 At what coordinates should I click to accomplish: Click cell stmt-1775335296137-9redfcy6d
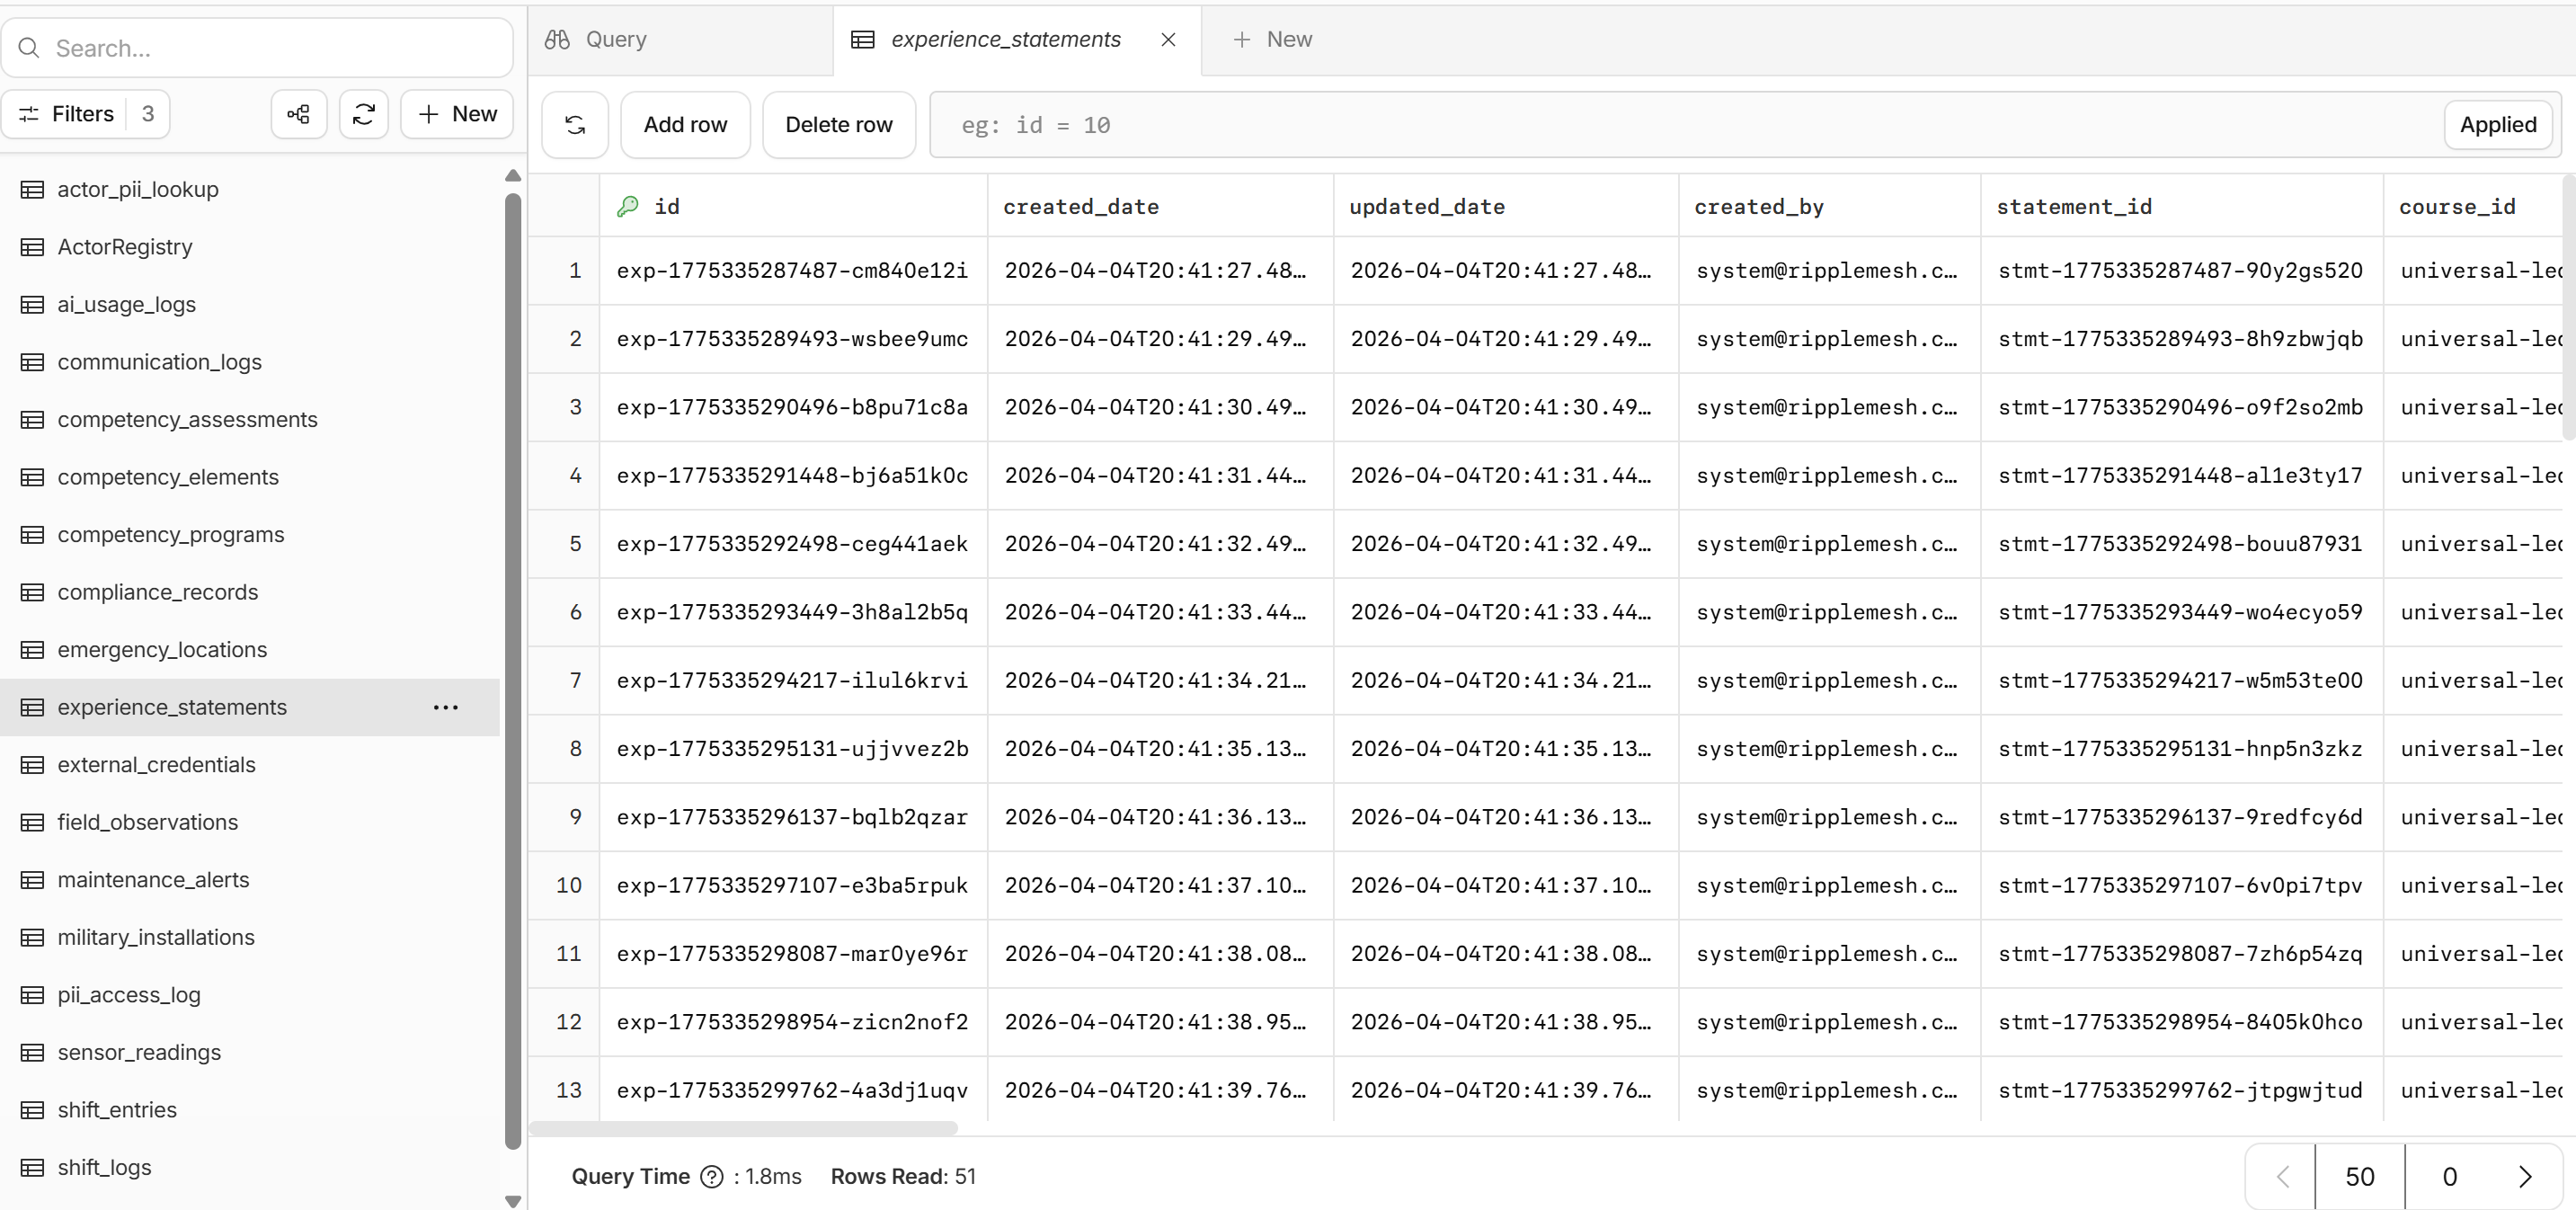[2181, 817]
